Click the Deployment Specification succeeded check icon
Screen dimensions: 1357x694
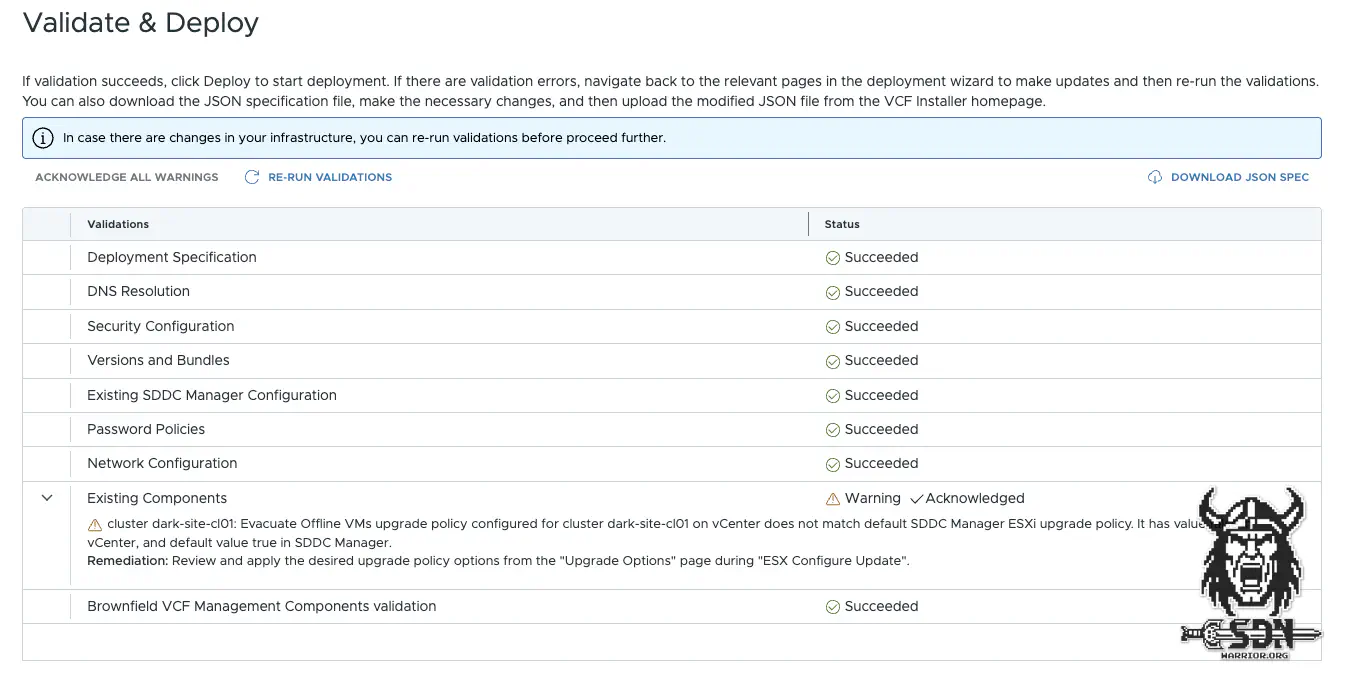832,258
